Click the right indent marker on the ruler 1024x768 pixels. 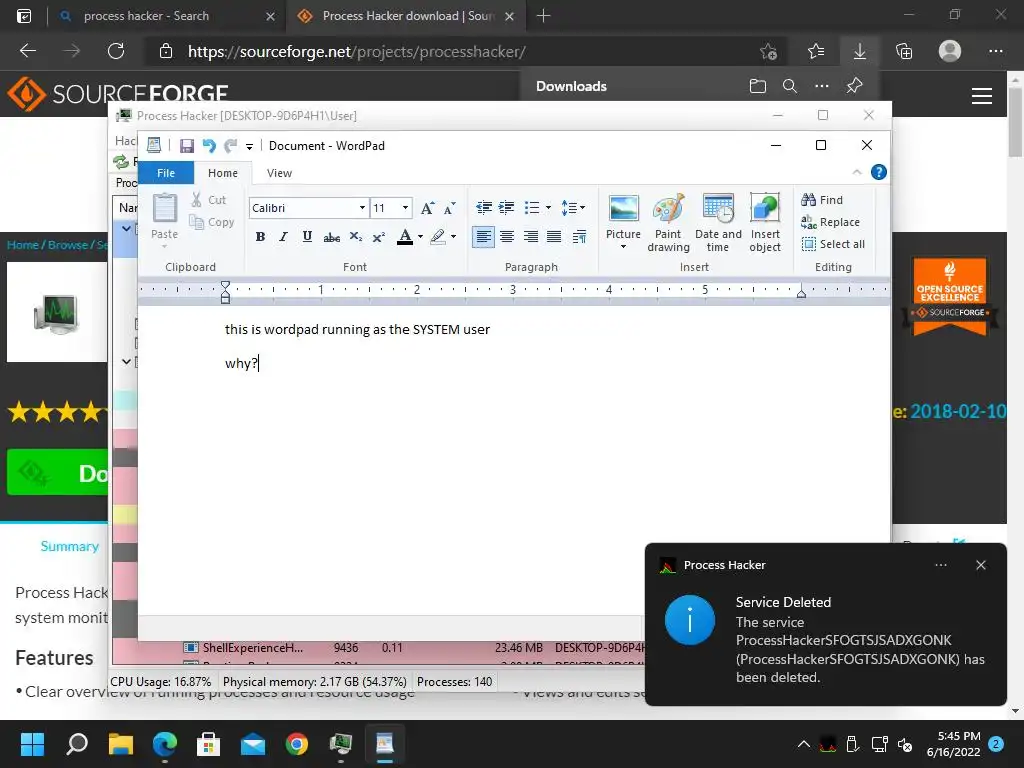click(x=801, y=294)
